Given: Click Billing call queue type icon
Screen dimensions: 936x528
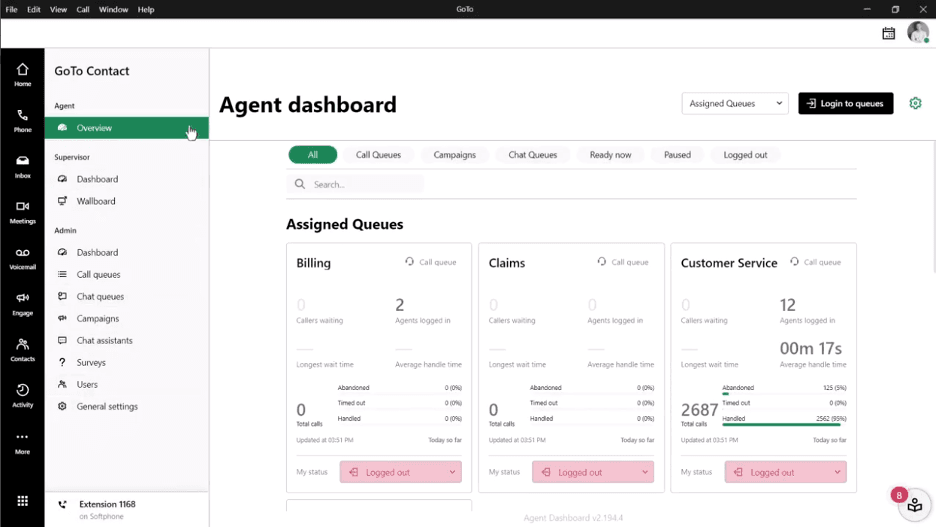Looking at the screenshot, I should coord(409,261).
